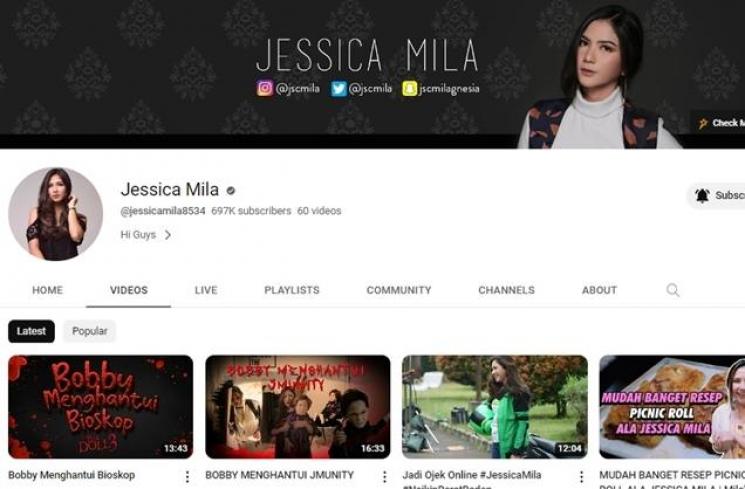Image resolution: width=745 pixels, height=489 pixels.
Task: Switch to the HOME tab
Action: [48, 290]
